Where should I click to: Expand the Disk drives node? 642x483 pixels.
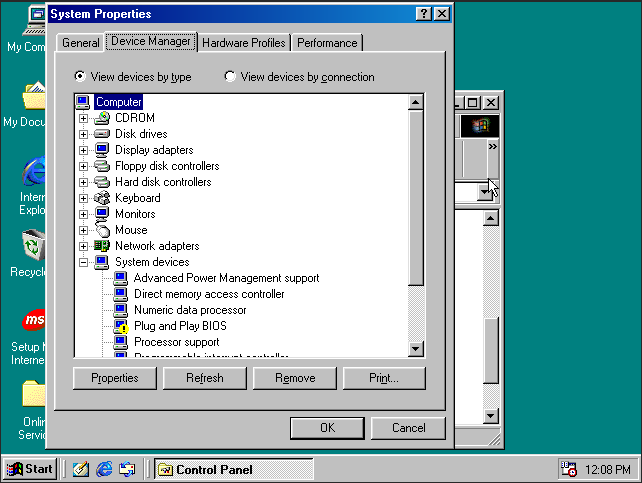coord(84,134)
